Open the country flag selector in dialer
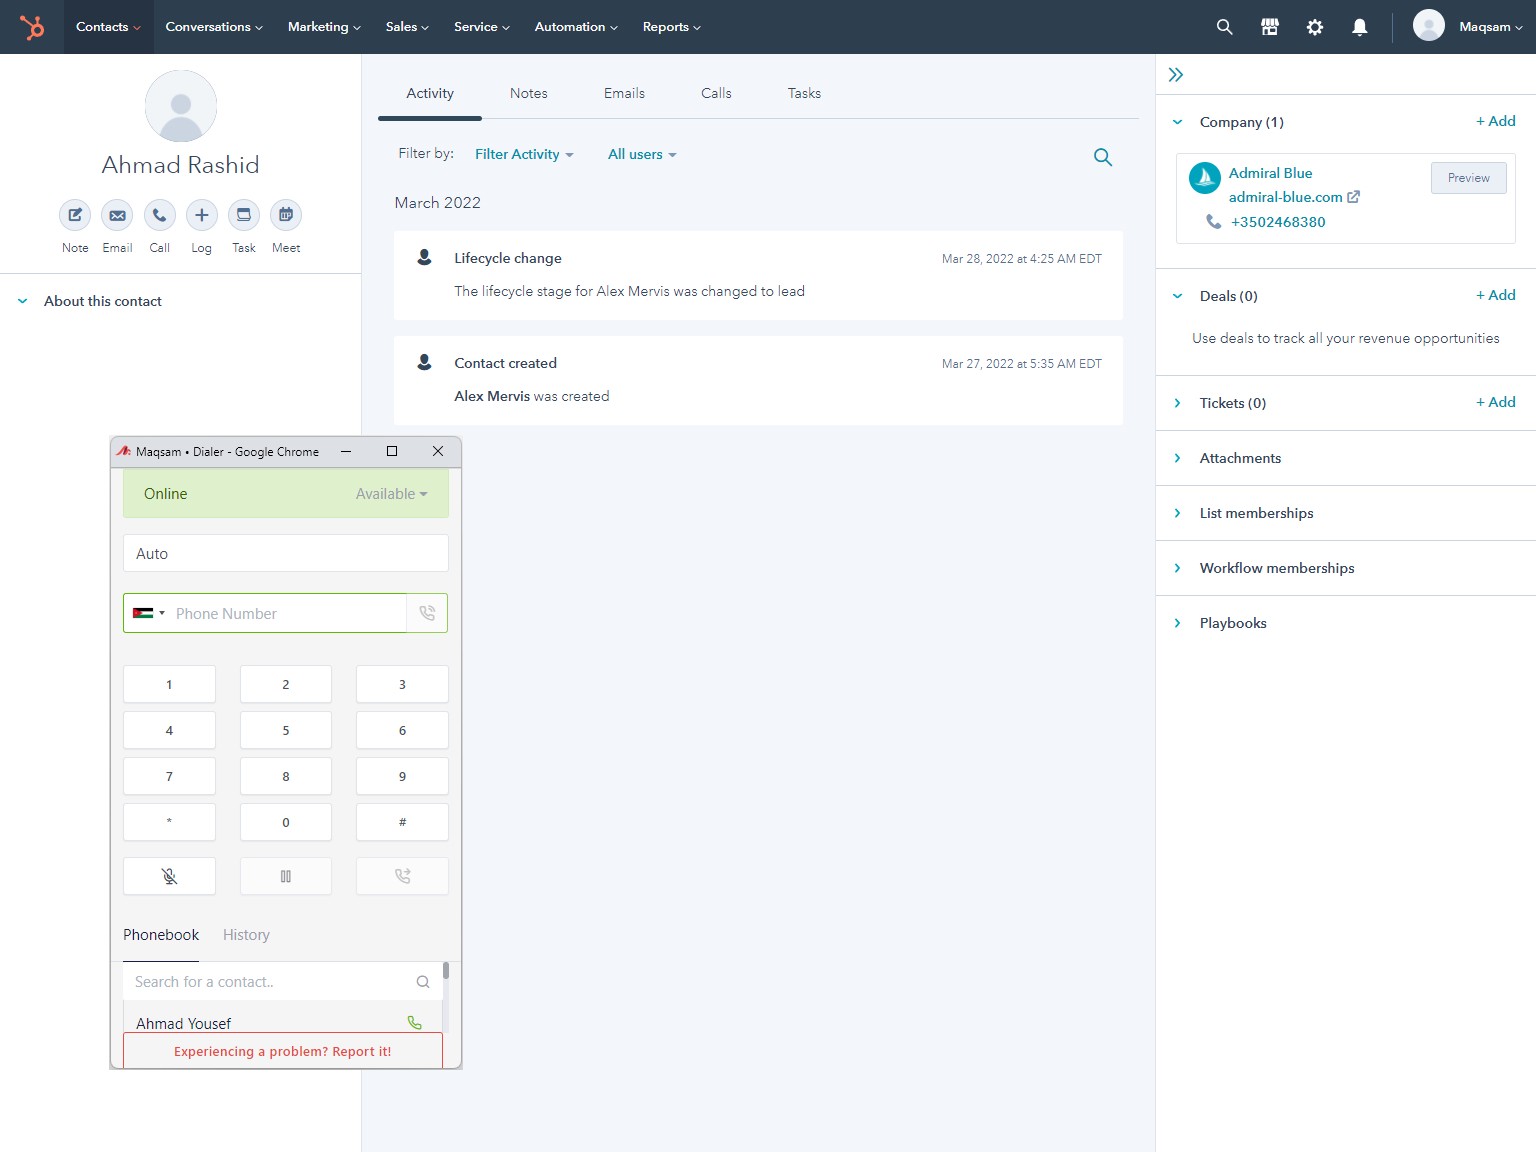Viewport: 1536px width, 1152px height. click(x=149, y=613)
